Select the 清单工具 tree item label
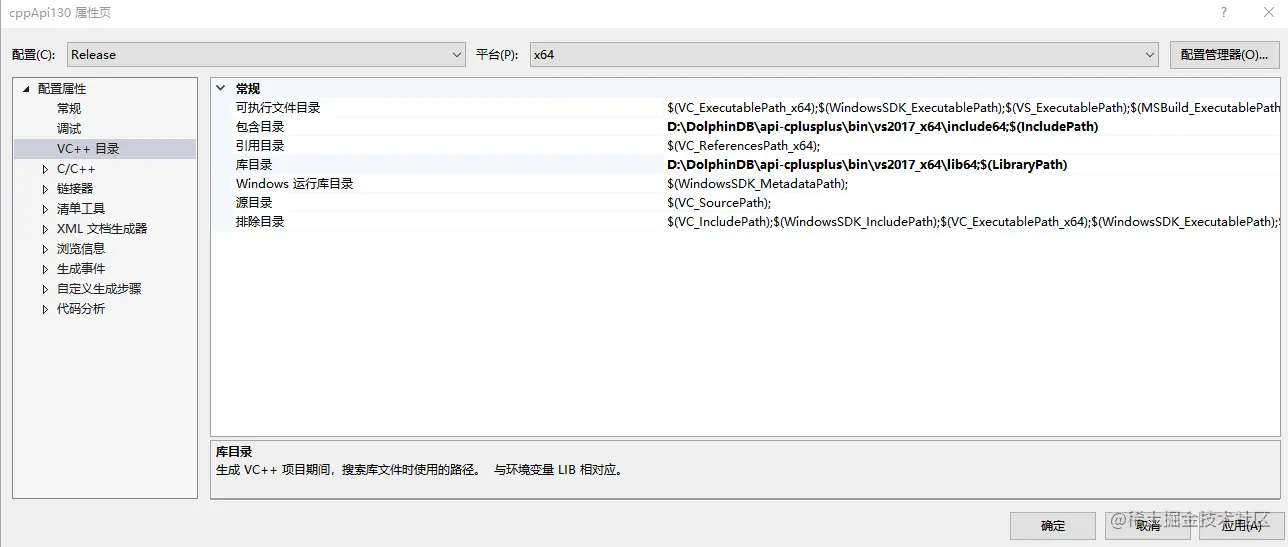1288x547 pixels. pyautogui.click(x=81, y=208)
